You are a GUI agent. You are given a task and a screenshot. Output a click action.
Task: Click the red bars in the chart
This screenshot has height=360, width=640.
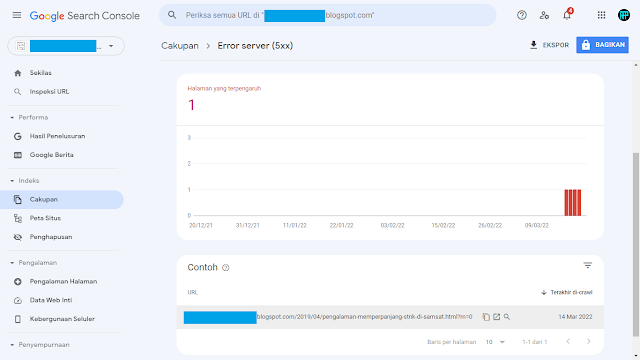point(573,202)
